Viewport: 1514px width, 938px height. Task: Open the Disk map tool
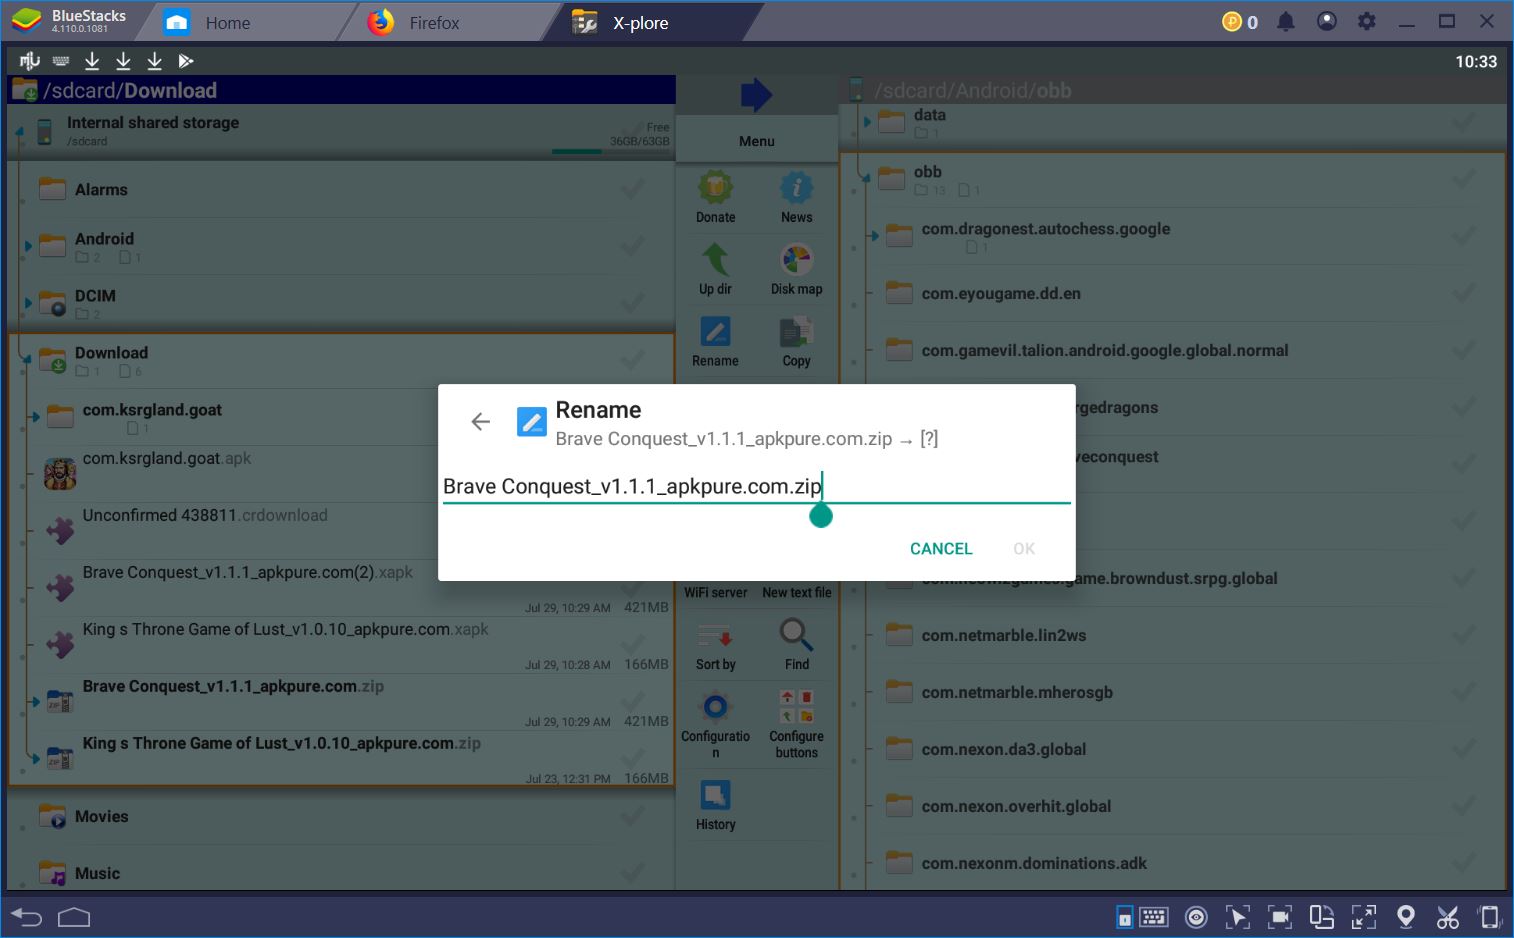[x=796, y=260]
